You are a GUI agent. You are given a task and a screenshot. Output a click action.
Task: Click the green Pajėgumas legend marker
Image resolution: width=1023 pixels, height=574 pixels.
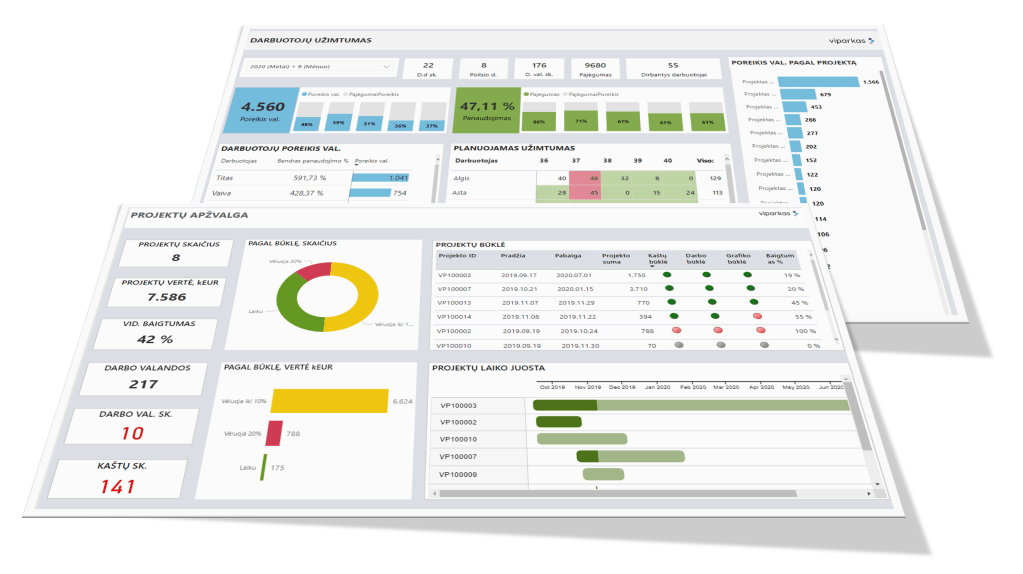524,93
